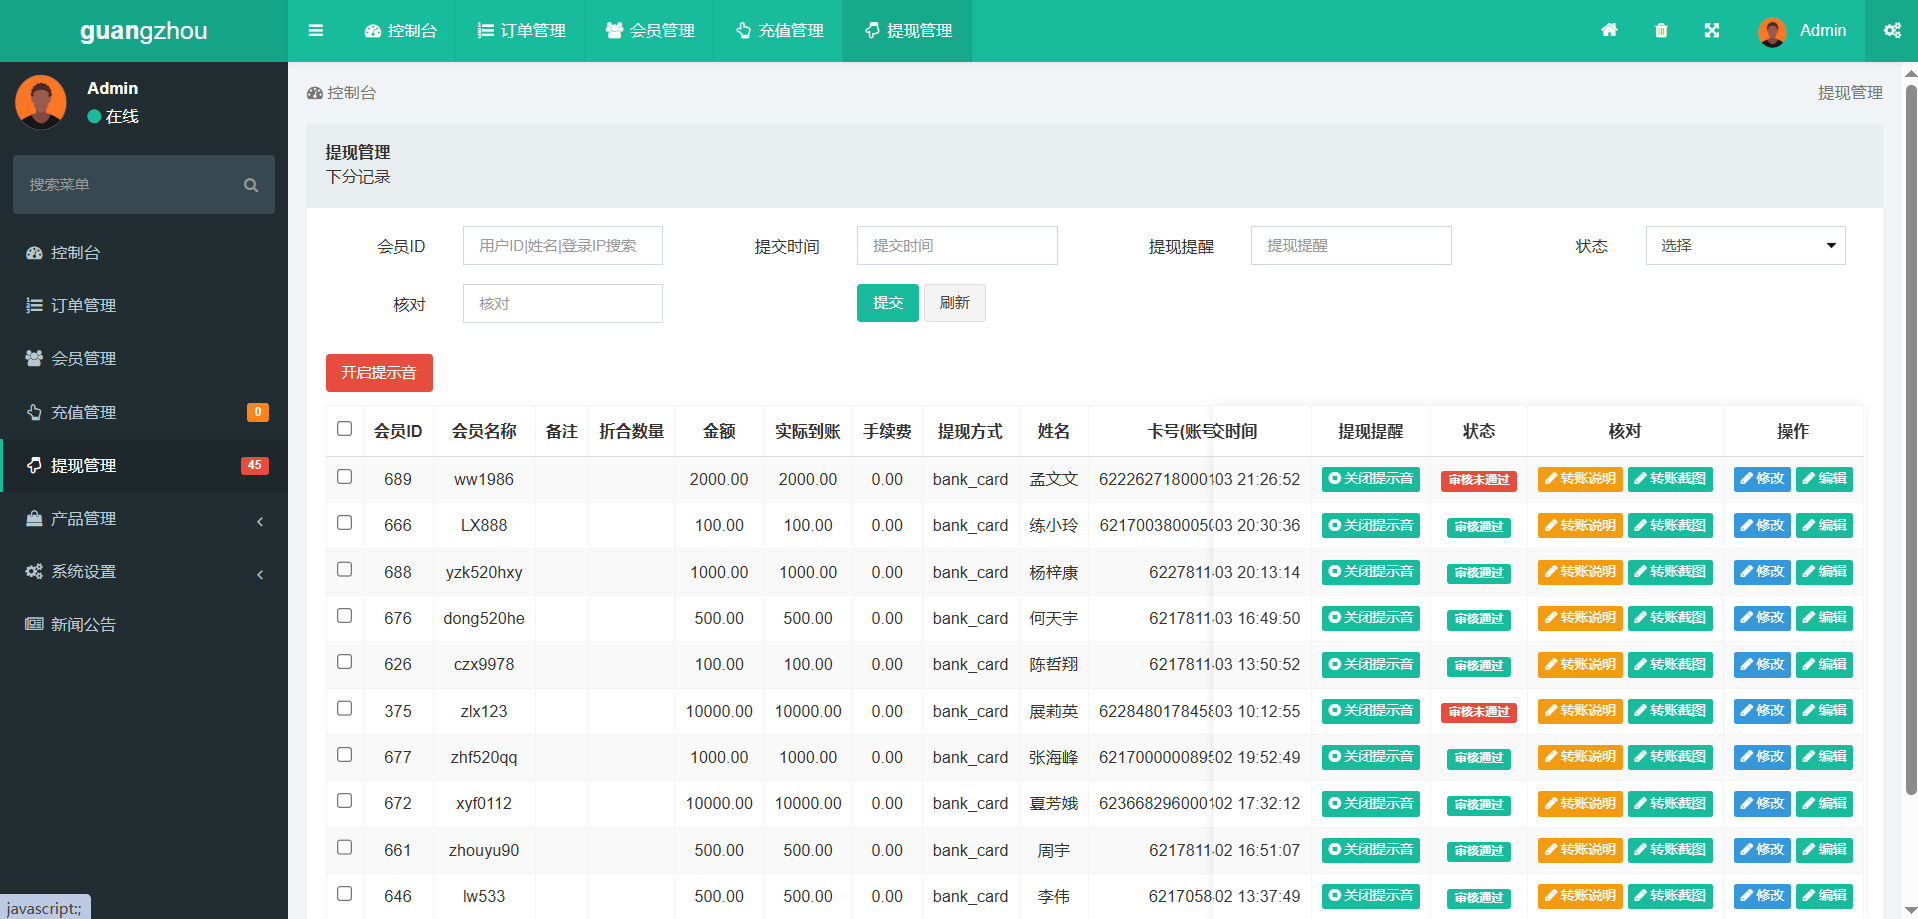
Task: Click the red 开启提示音 button
Action: point(379,373)
